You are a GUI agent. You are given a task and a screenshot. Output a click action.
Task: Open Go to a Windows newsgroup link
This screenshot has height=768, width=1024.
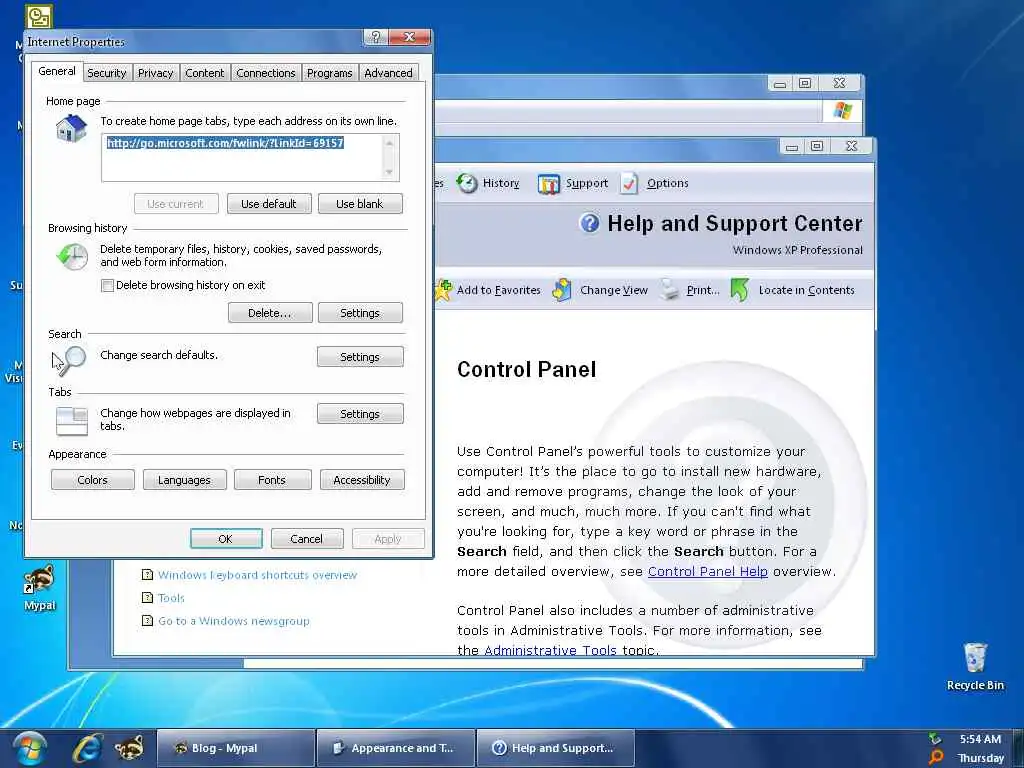[234, 620]
